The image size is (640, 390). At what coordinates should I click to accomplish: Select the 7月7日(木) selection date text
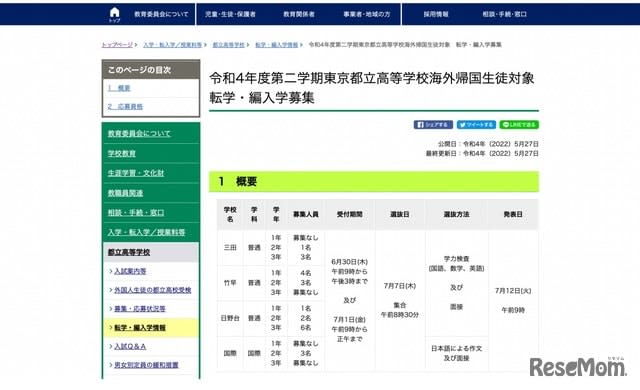coord(400,286)
